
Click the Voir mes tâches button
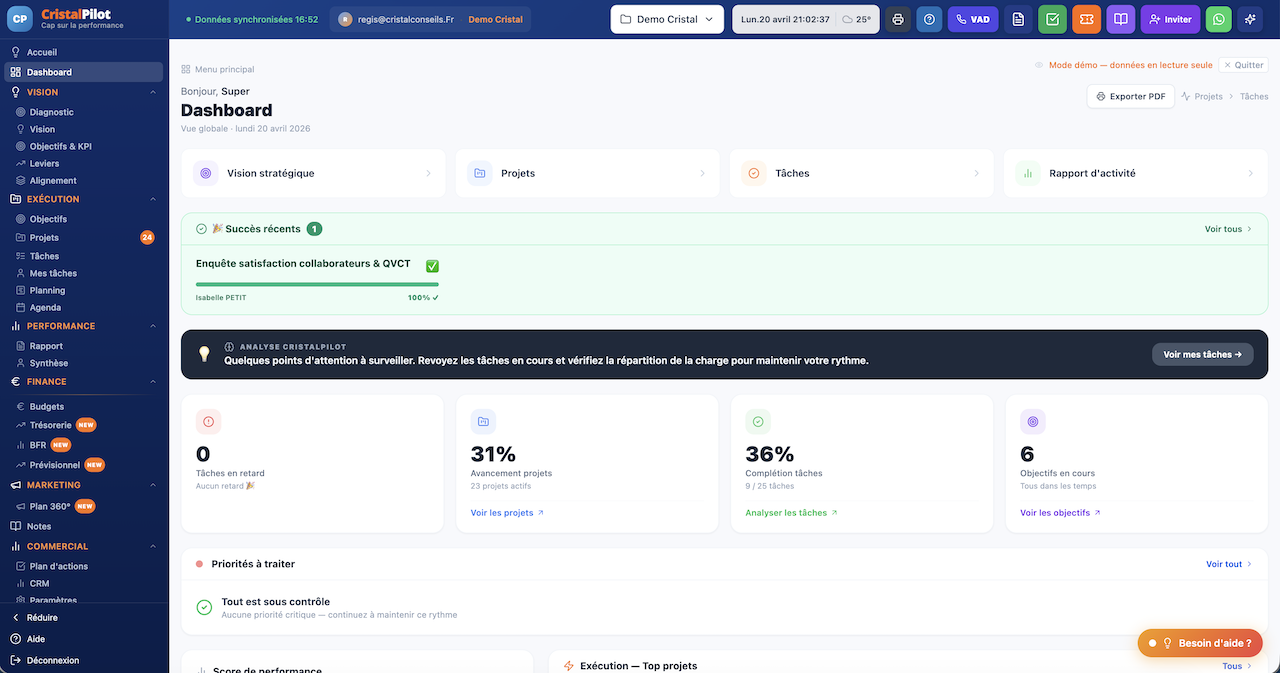[x=1202, y=354]
